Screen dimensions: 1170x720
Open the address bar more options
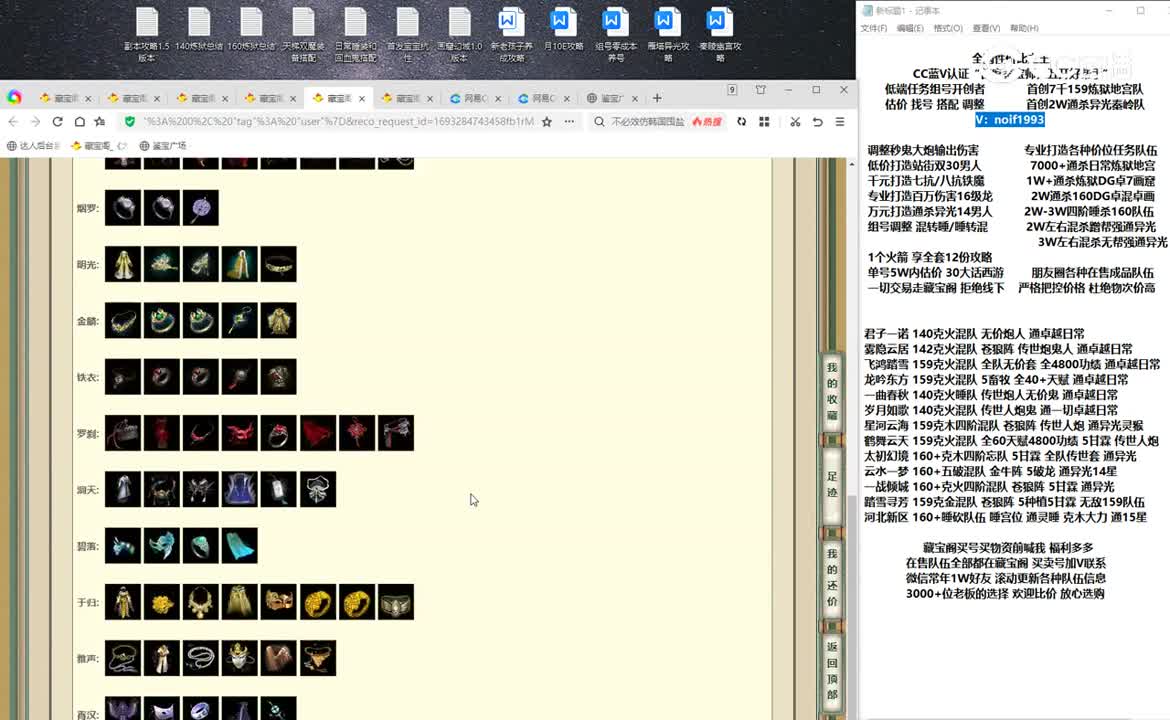click(x=569, y=122)
